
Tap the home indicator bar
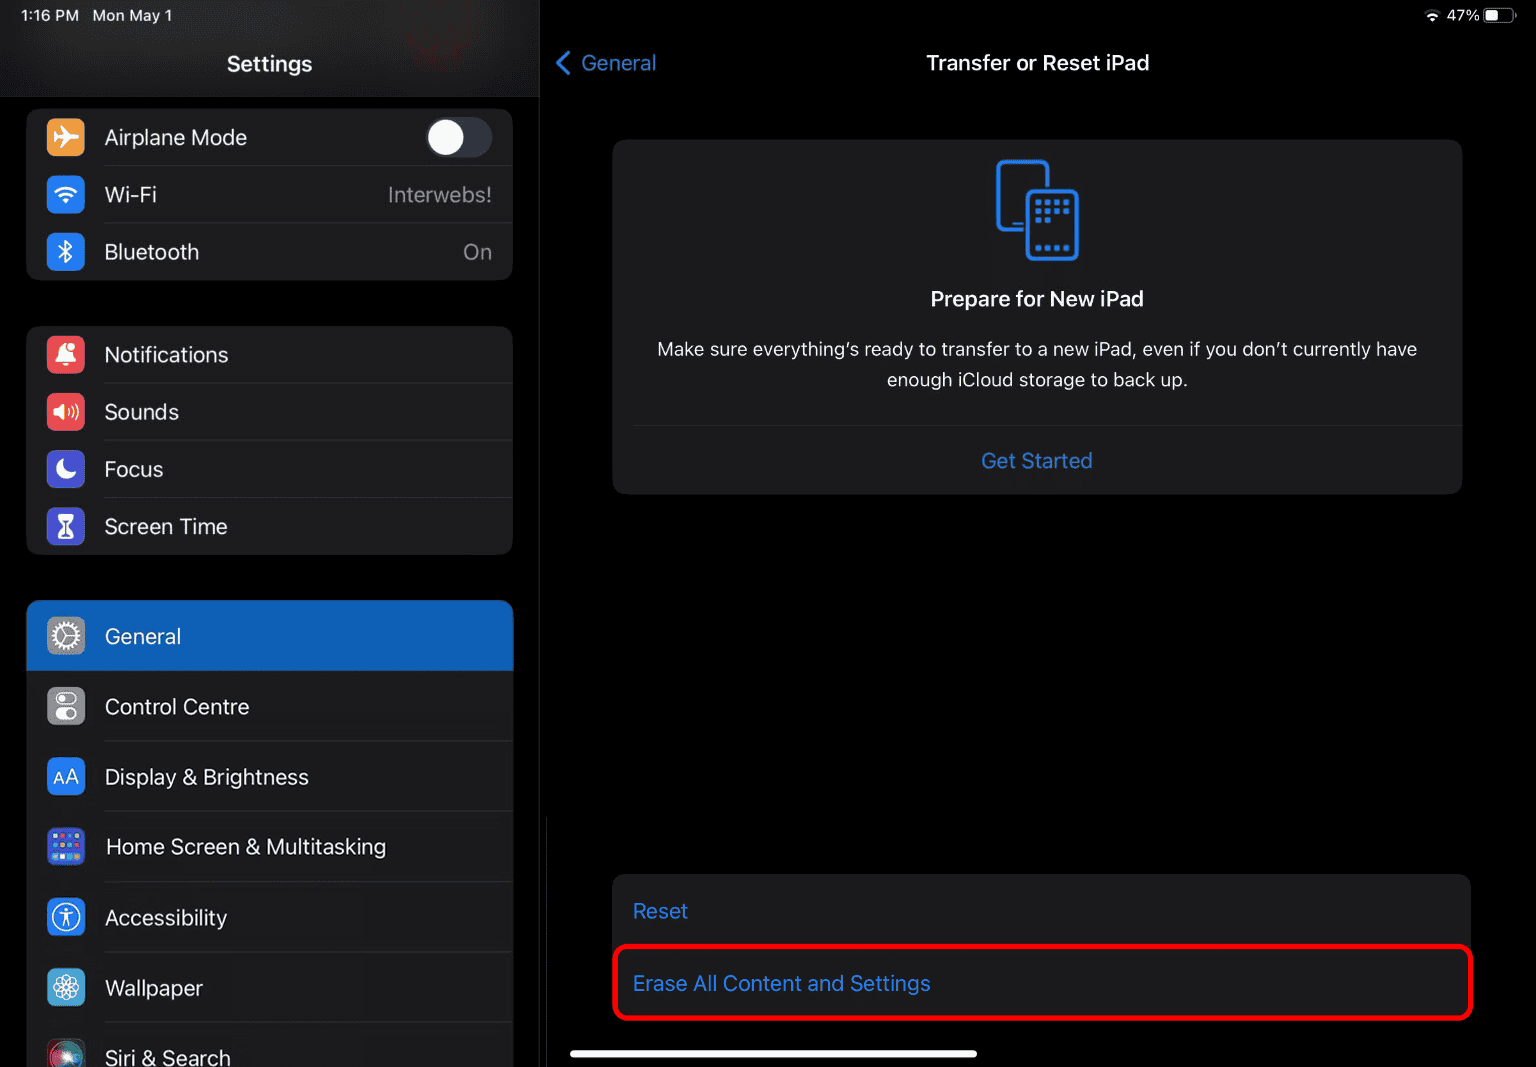(773, 1053)
